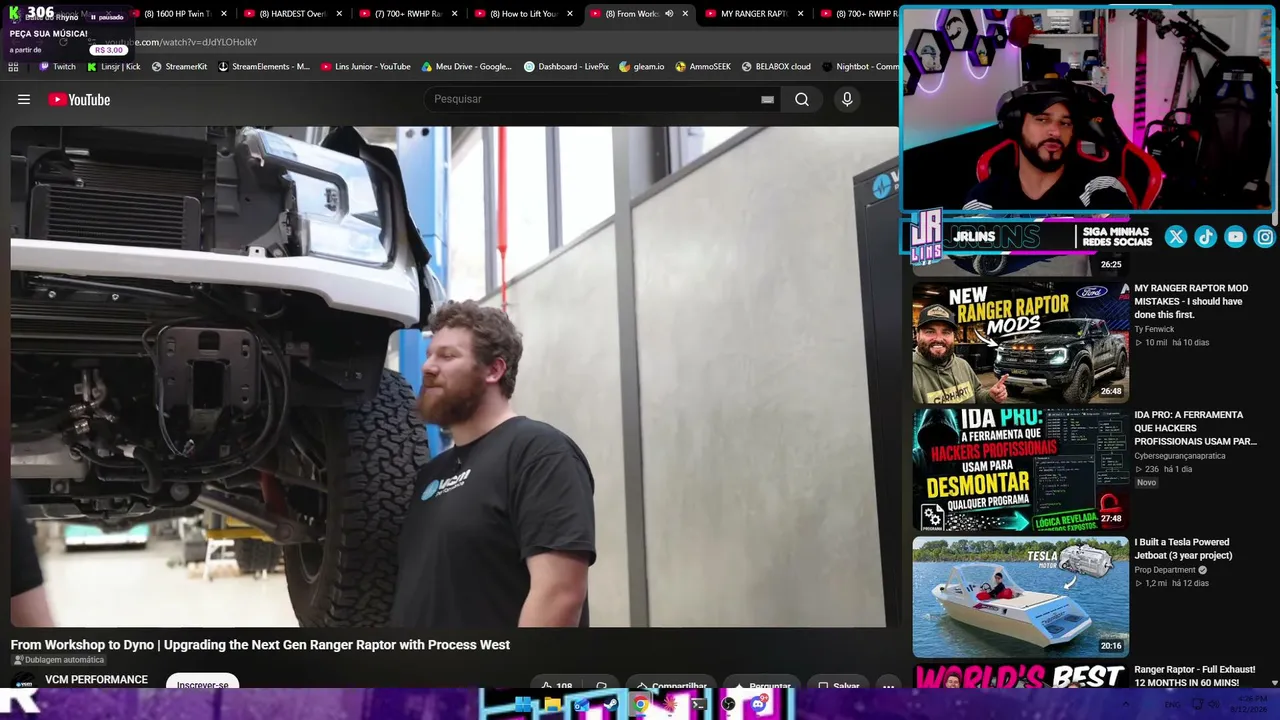Image resolution: width=1280 pixels, height=720 pixels.
Task: Click the TikTok social icon in overlay
Action: click(x=1206, y=237)
